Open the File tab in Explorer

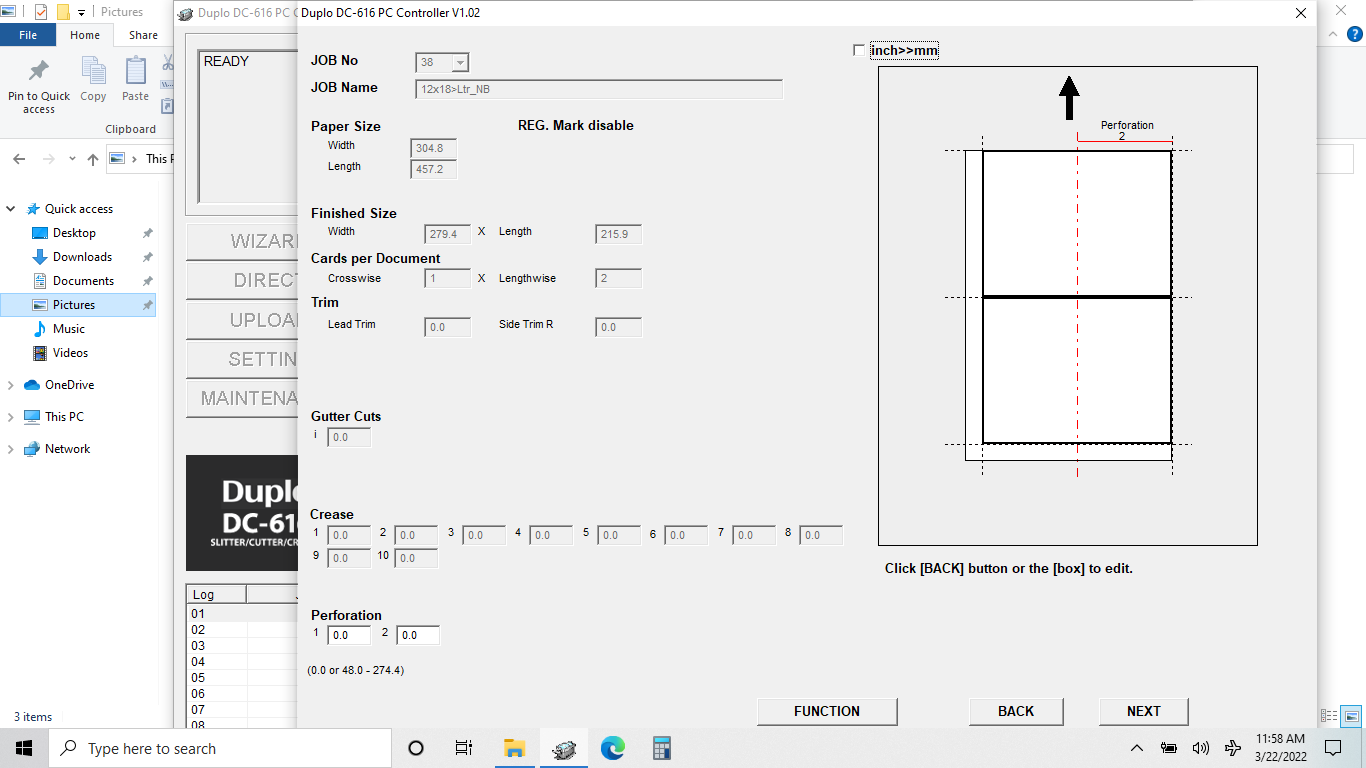click(28, 35)
